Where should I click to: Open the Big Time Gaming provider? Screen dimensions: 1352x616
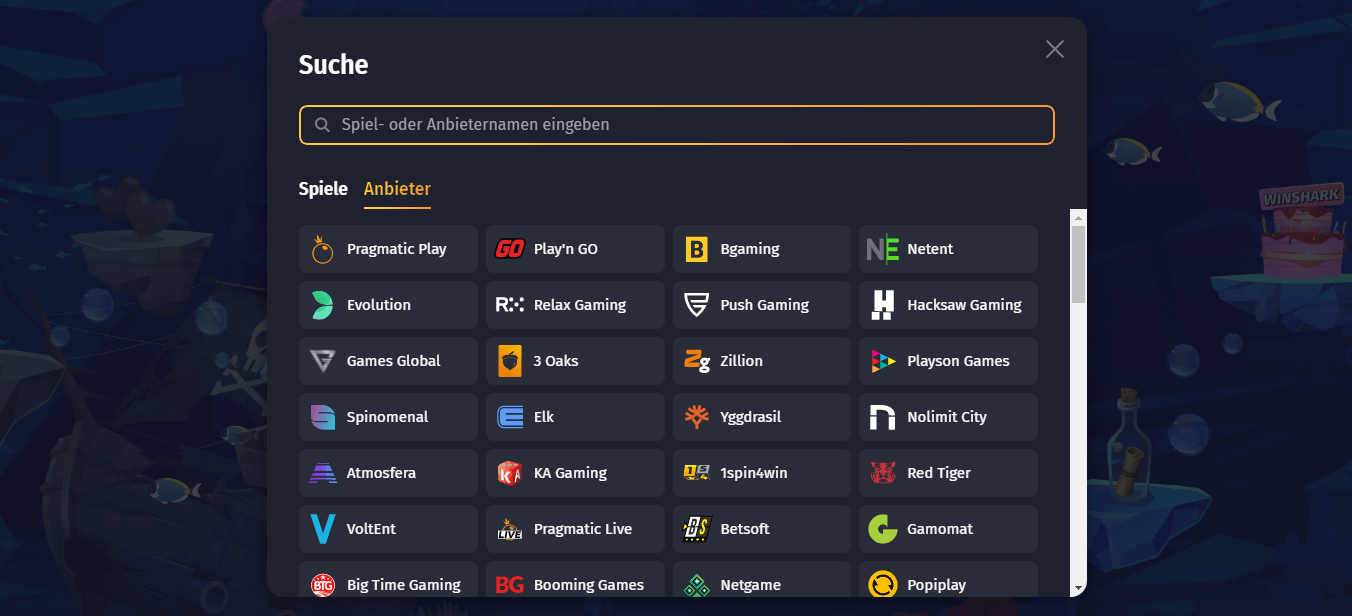pyautogui.click(x=388, y=580)
